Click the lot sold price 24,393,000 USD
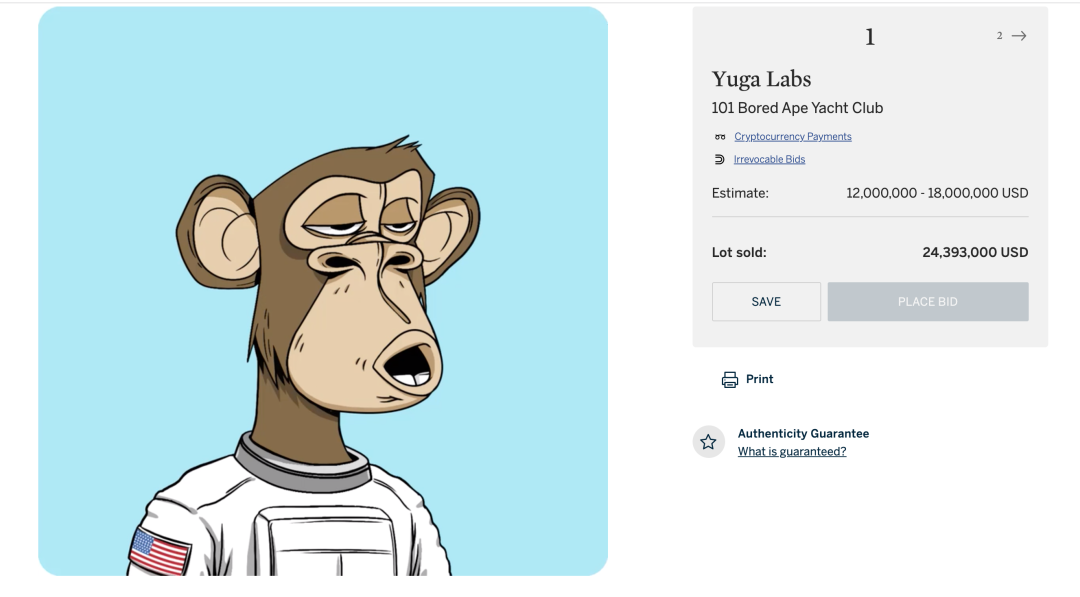Screen dimensions: 1080x597 tap(975, 253)
